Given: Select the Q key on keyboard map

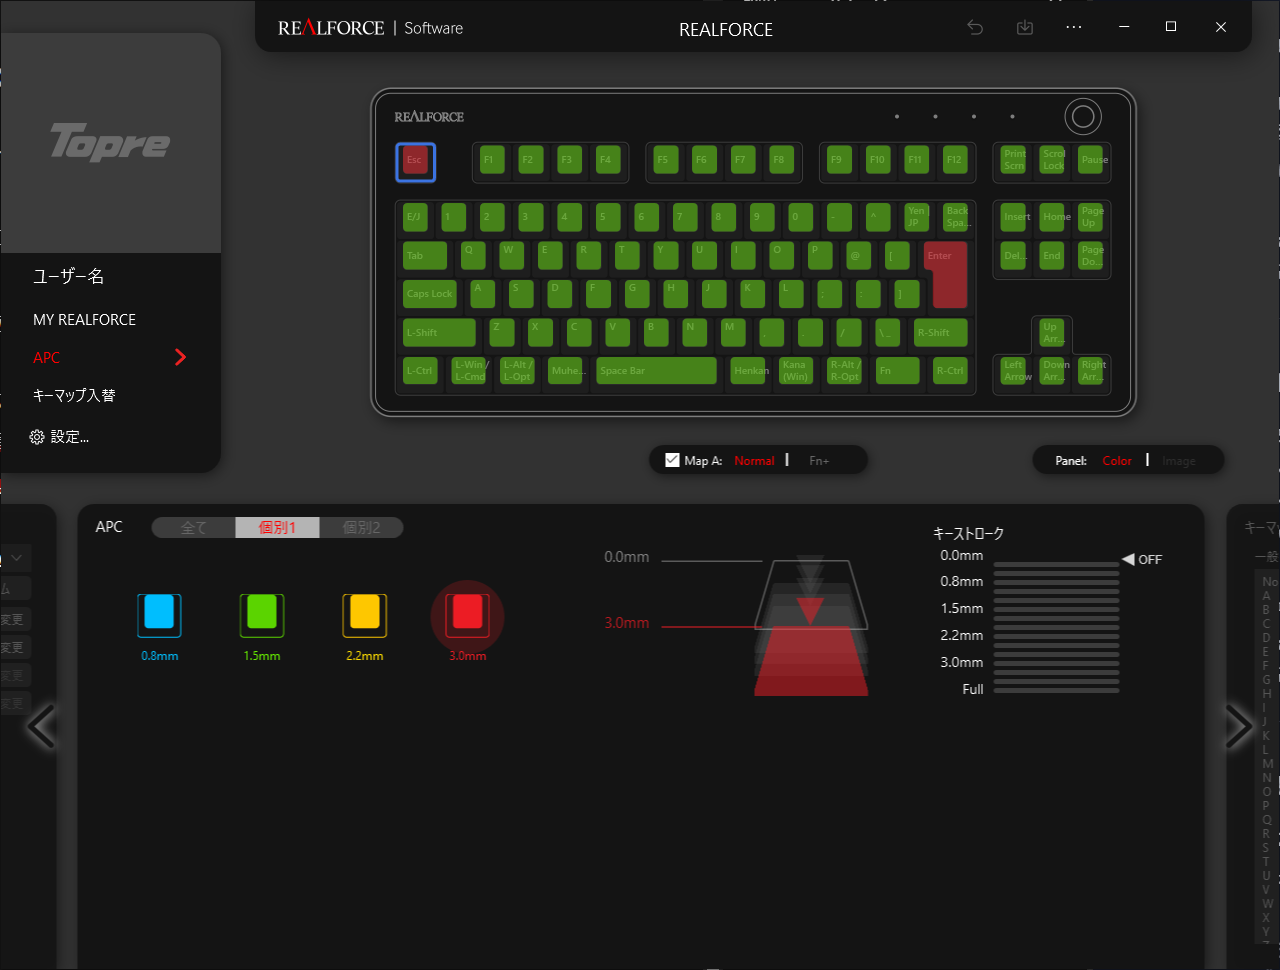Looking at the screenshot, I should (474, 255).
